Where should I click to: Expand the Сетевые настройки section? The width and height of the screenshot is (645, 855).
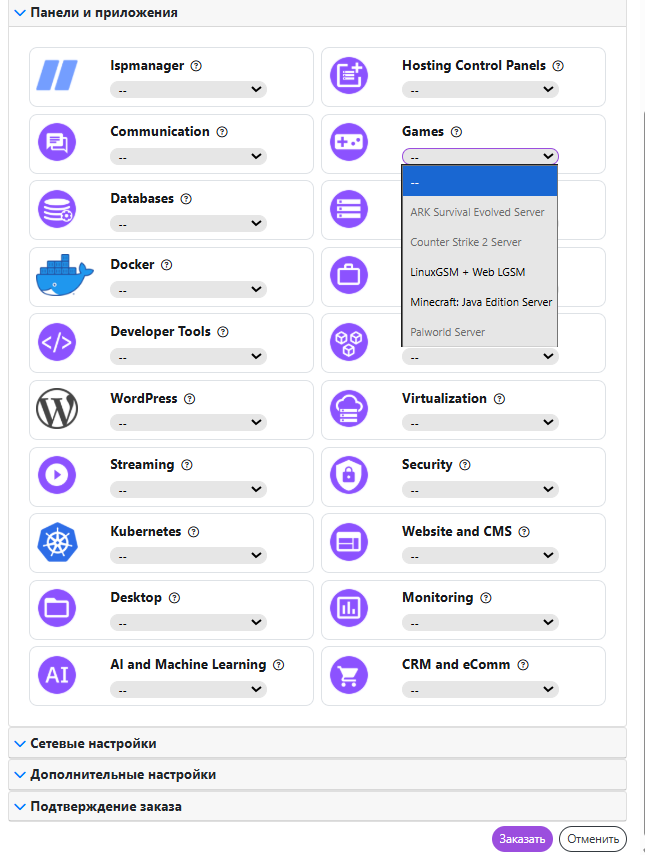point(93,744)
